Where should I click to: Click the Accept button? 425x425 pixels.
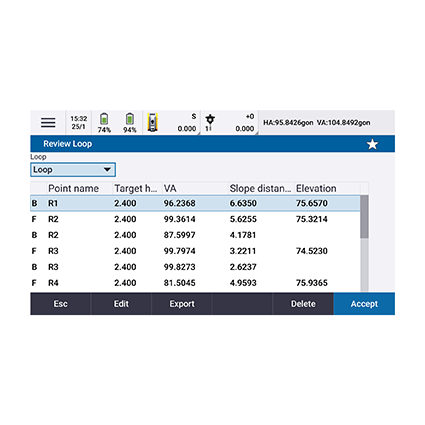pyautogui.click(x=364, y=304)
